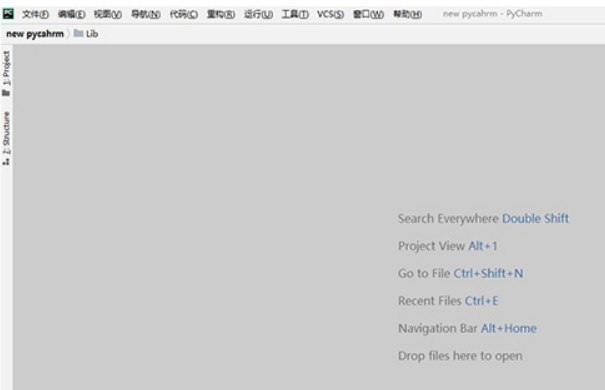Viewport: 605px width, 390px height.
Task: Click the PyCharm logo icon in title bar
Action: pyautogui.click(x=8, y=14)
